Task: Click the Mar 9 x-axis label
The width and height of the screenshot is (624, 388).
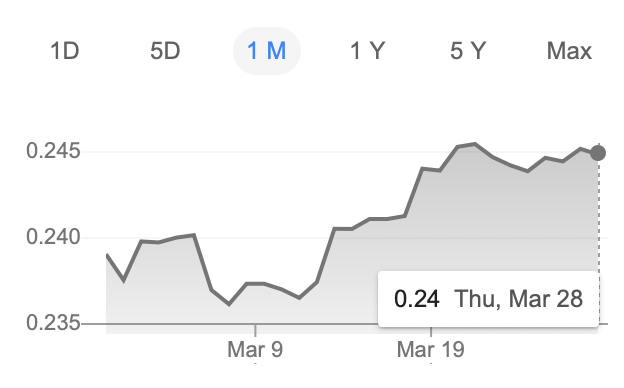Action: coord(255,350)
